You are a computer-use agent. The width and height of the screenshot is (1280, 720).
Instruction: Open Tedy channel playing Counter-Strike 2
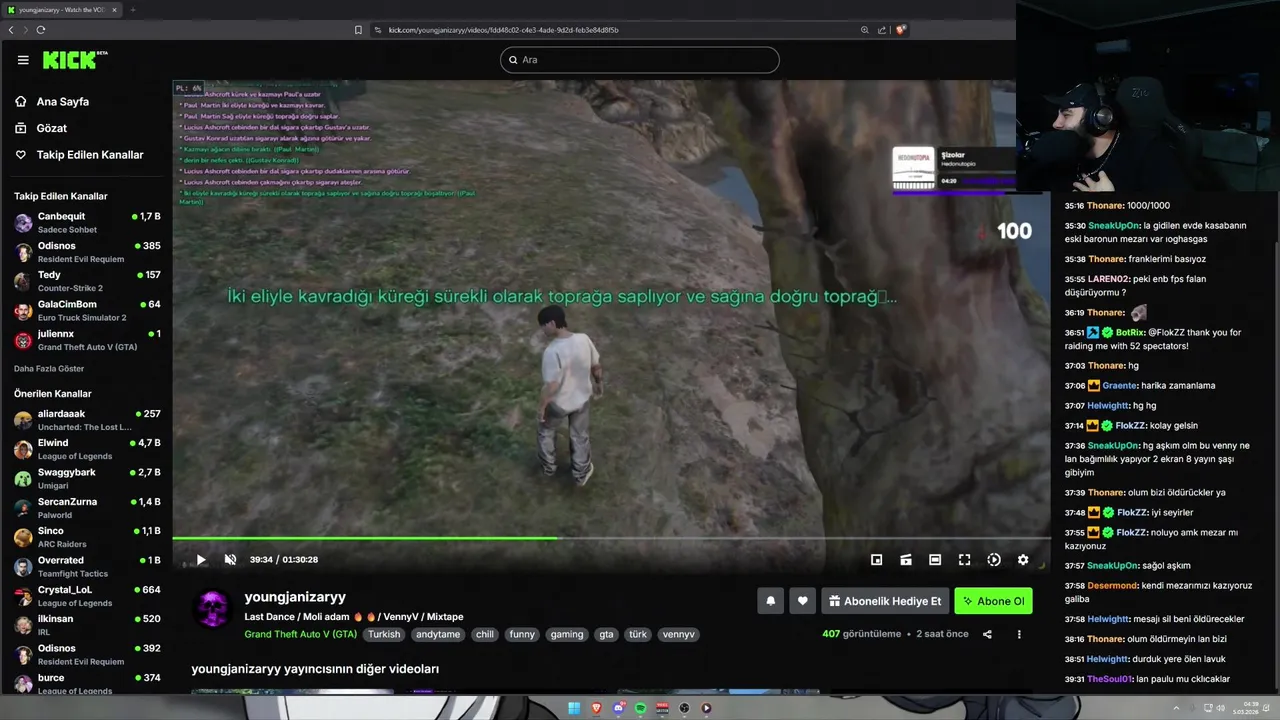(87, 281)
